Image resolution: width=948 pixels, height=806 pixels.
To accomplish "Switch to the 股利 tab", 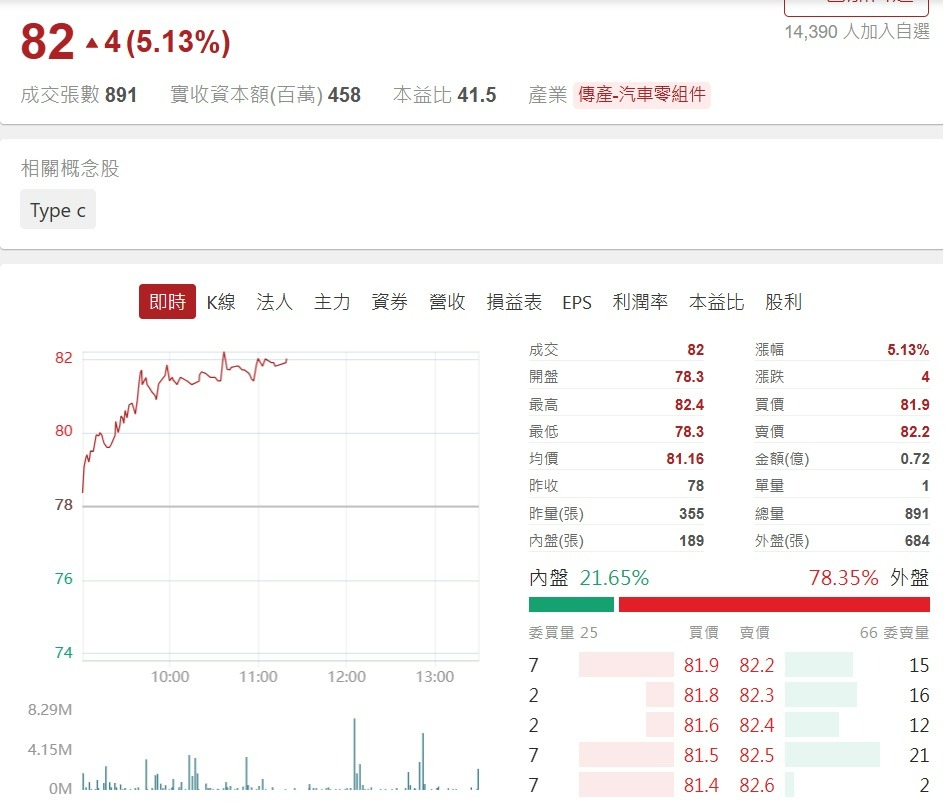I will tap(785, 302).
